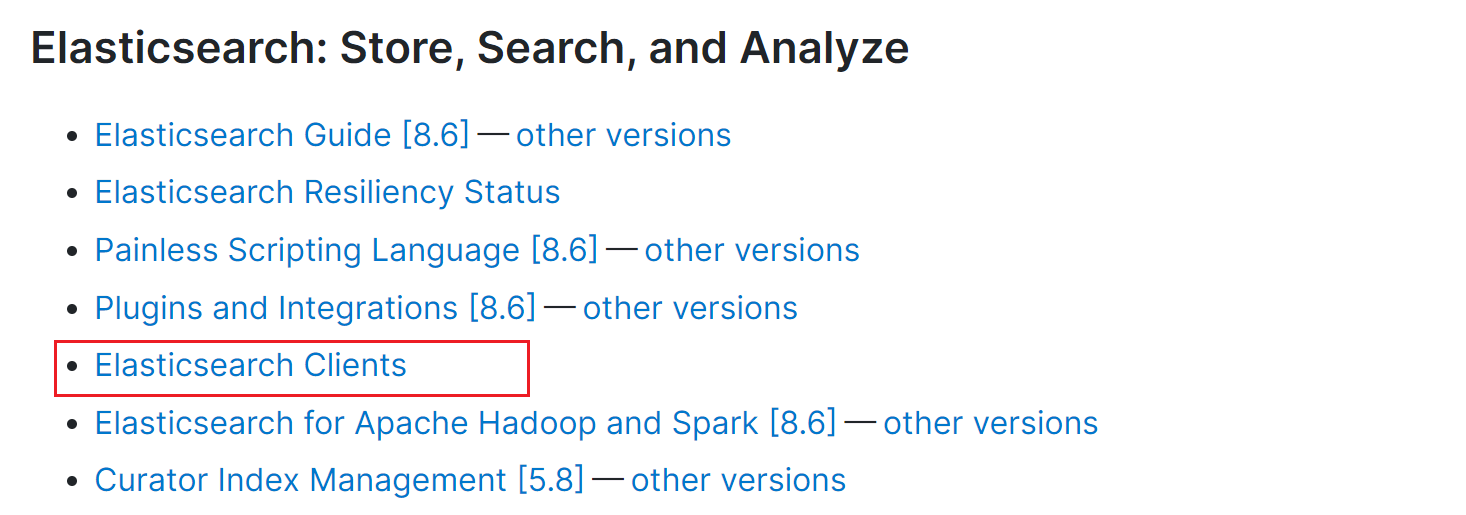Open Painless Scripting Language [8.6] docs
Image resolution: width=1466 pixels, height=515 pixels.
pos(346,250)
